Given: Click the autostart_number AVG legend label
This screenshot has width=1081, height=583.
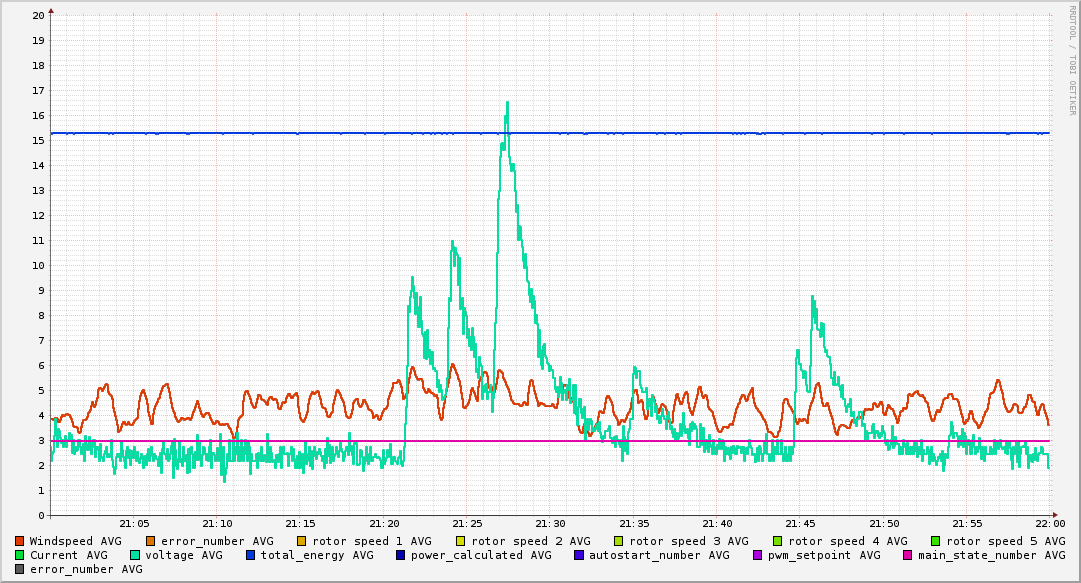Looking at the screenshot, I should (659, 555).
